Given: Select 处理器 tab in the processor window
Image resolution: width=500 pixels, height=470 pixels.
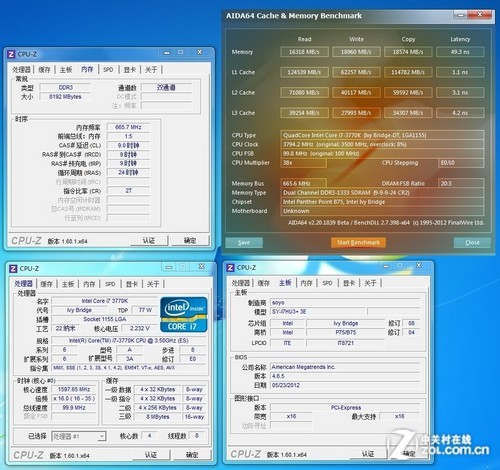Looking at the screenshot, I should coord(23,284).
